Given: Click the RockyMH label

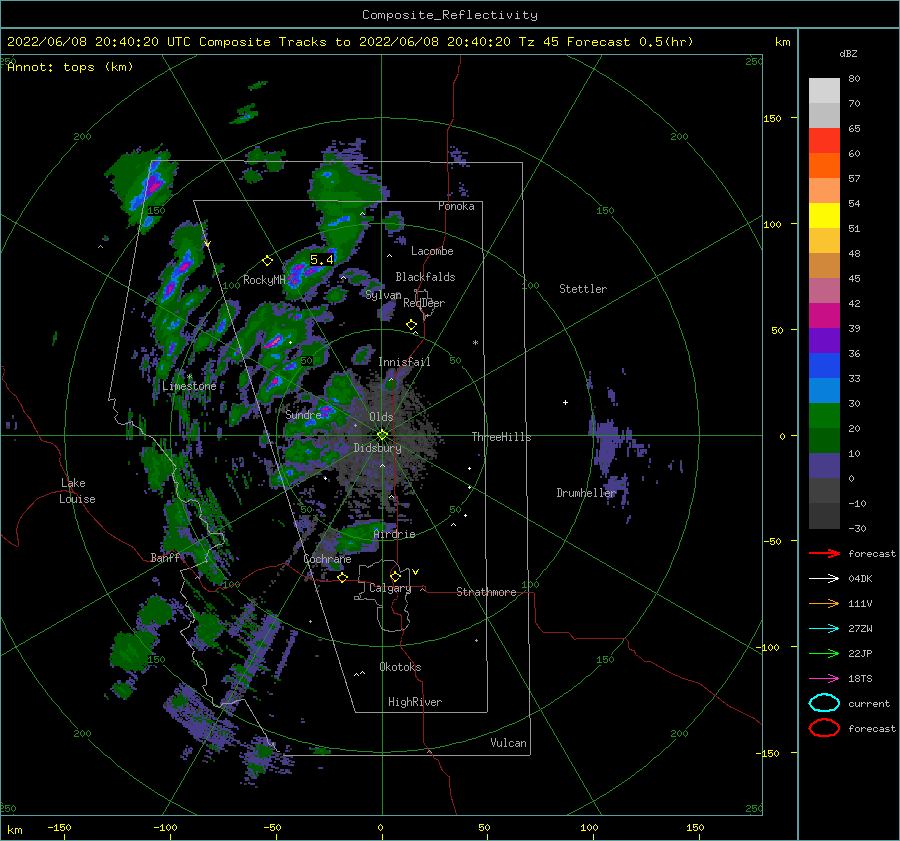Looking at the screenshot, I should 264,280.
